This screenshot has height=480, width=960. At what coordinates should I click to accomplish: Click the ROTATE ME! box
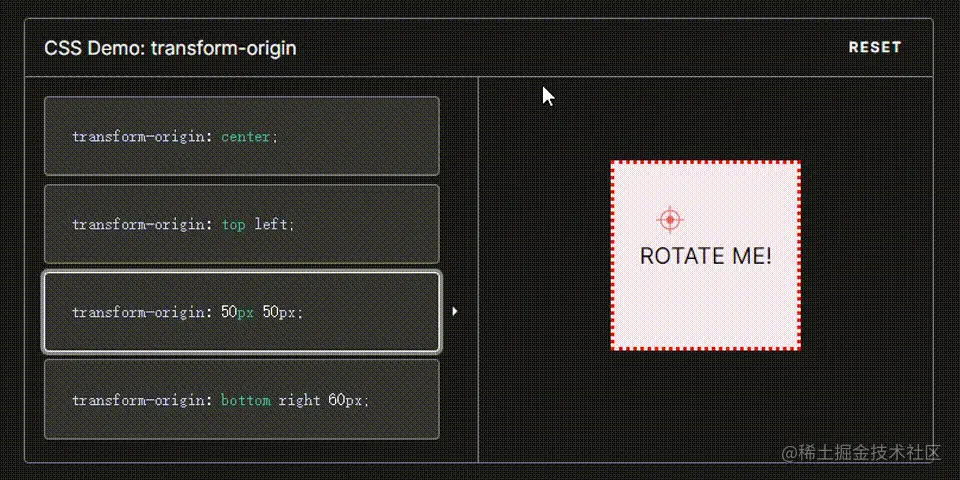pos(705,255)
